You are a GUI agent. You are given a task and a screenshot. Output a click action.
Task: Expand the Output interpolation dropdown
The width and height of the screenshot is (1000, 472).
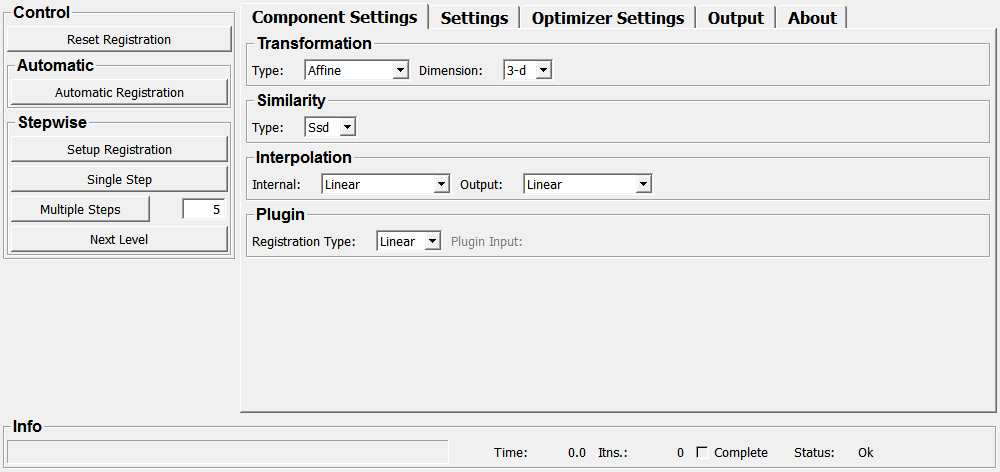tap(587, 184)
